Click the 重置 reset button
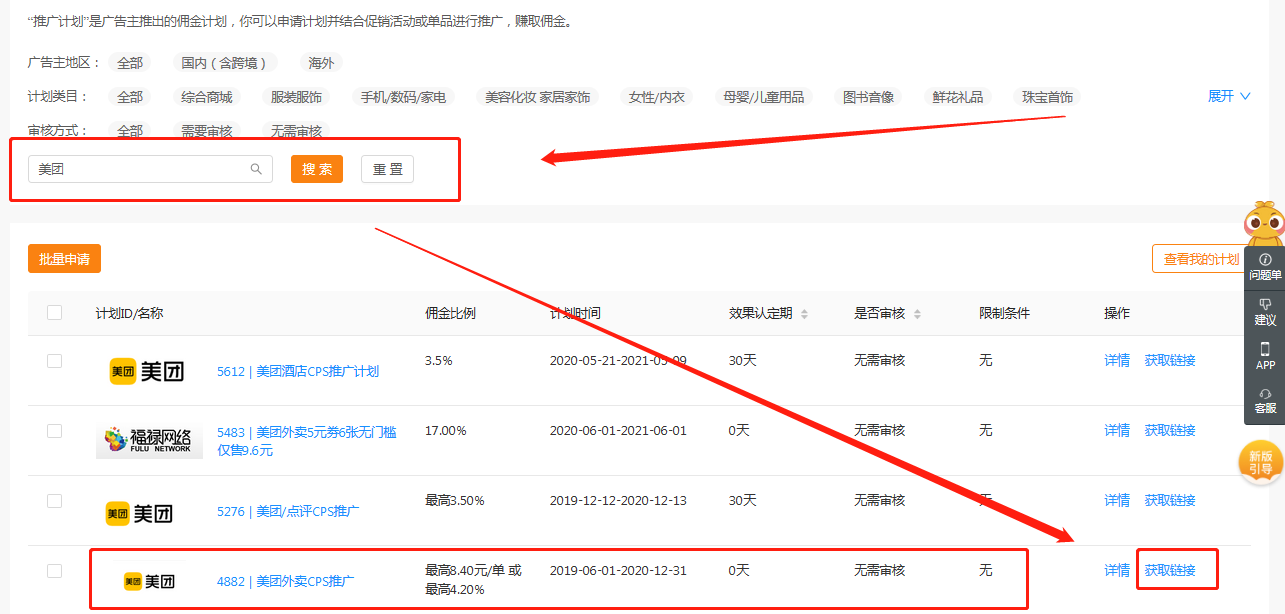The width and height of the screenshot is (1285, 614). pyautogui.click(x=387, y=169)
